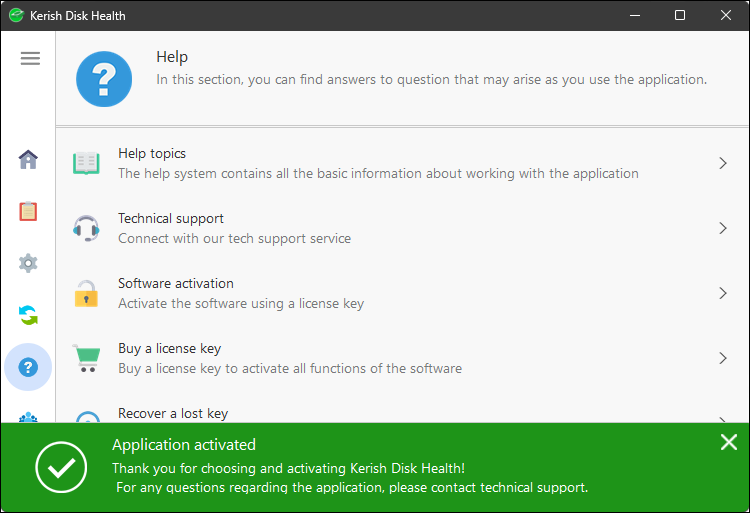Open the Help topics entry
Viewport: 750px width, 513px height.
point(152,154)
